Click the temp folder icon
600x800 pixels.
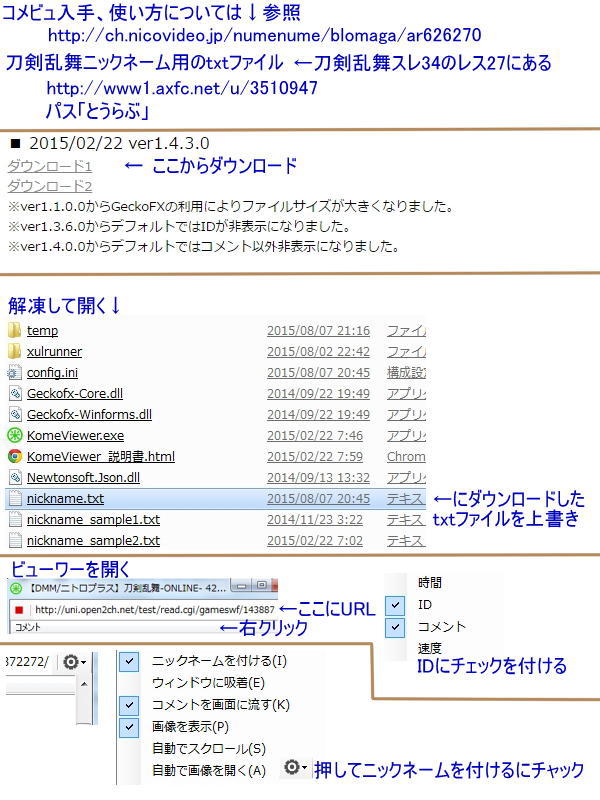pos(14,331)
